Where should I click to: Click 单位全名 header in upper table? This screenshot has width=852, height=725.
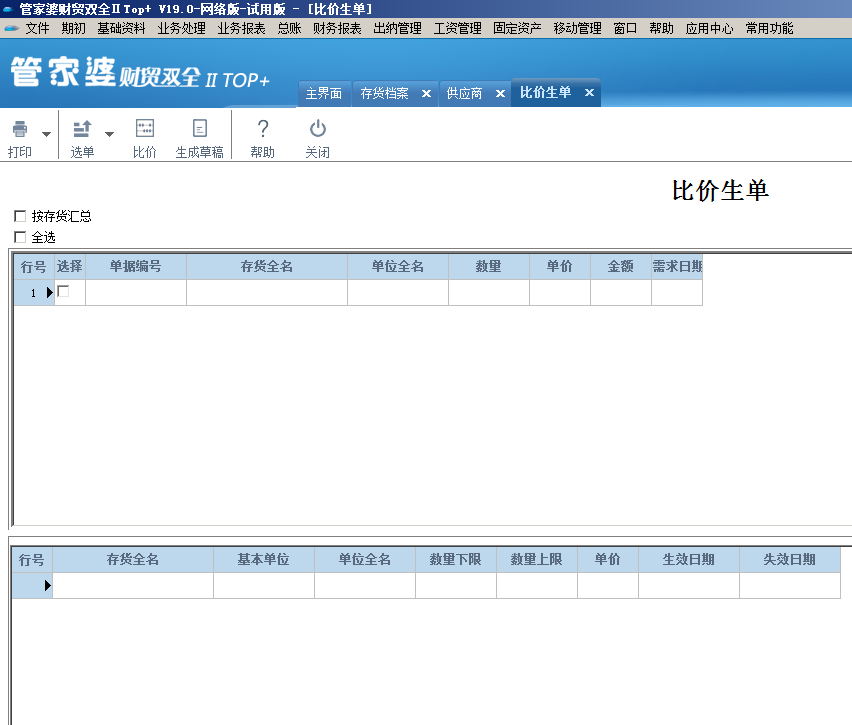(x=398, y=266)
